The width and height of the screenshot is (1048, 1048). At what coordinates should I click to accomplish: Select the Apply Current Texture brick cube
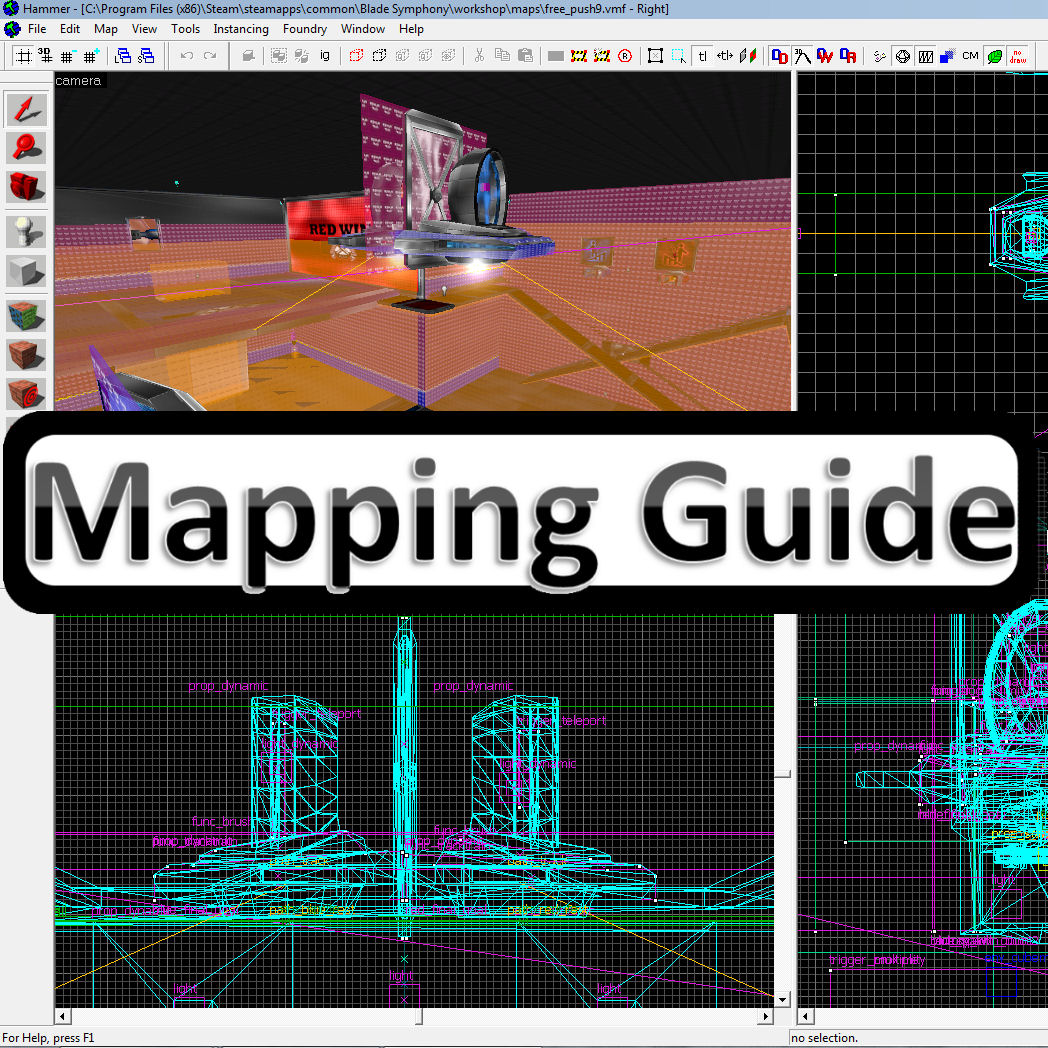click(x=26, y=355)
